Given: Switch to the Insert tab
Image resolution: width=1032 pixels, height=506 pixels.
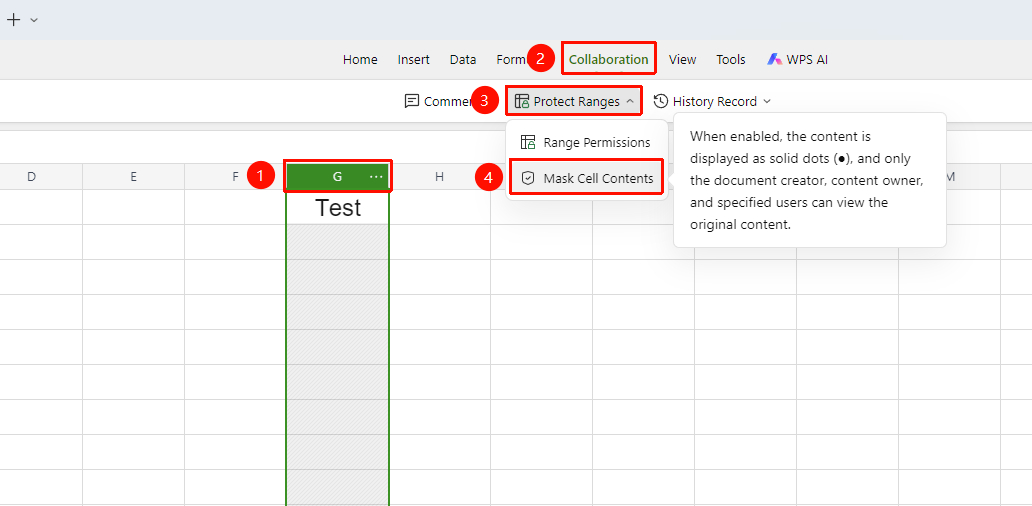Looking at the screenshot, I should (413, 59).
